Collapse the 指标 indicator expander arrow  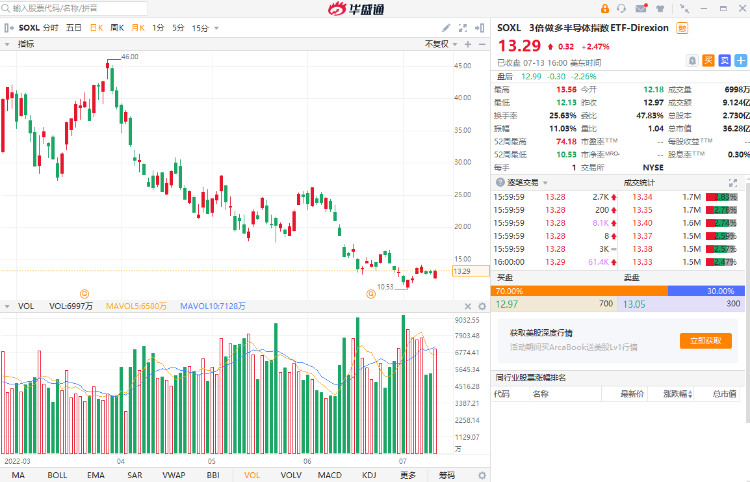pos(7,44)
